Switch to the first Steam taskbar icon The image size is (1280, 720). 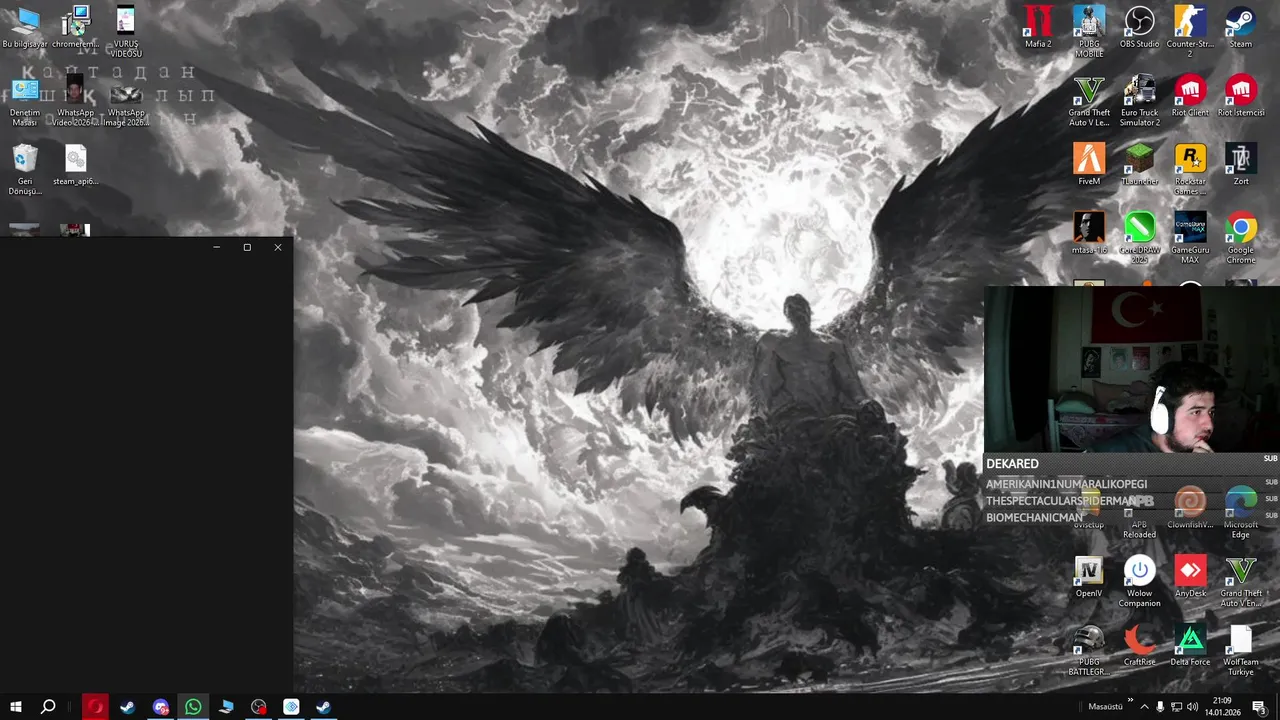point(128,707)
